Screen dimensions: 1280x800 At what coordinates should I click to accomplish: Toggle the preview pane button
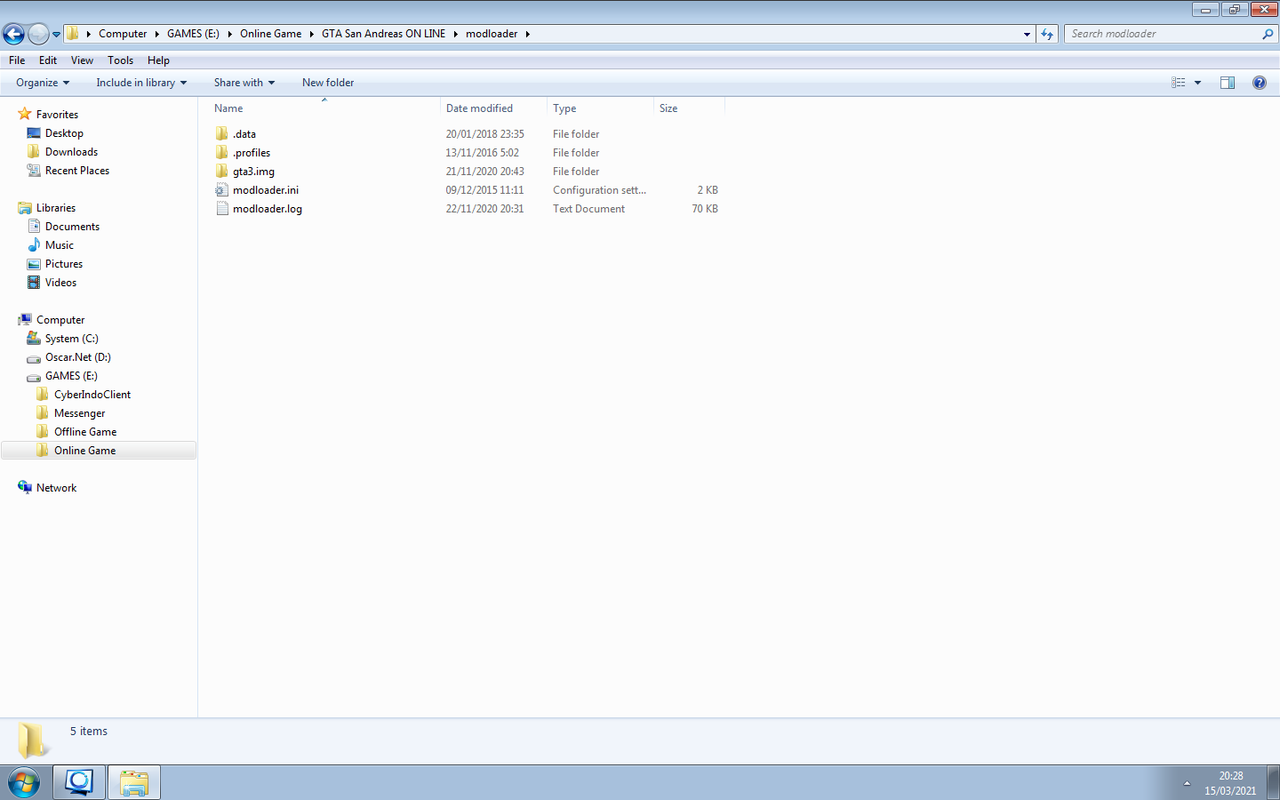pyautogui.click(x=1228, y=83)
